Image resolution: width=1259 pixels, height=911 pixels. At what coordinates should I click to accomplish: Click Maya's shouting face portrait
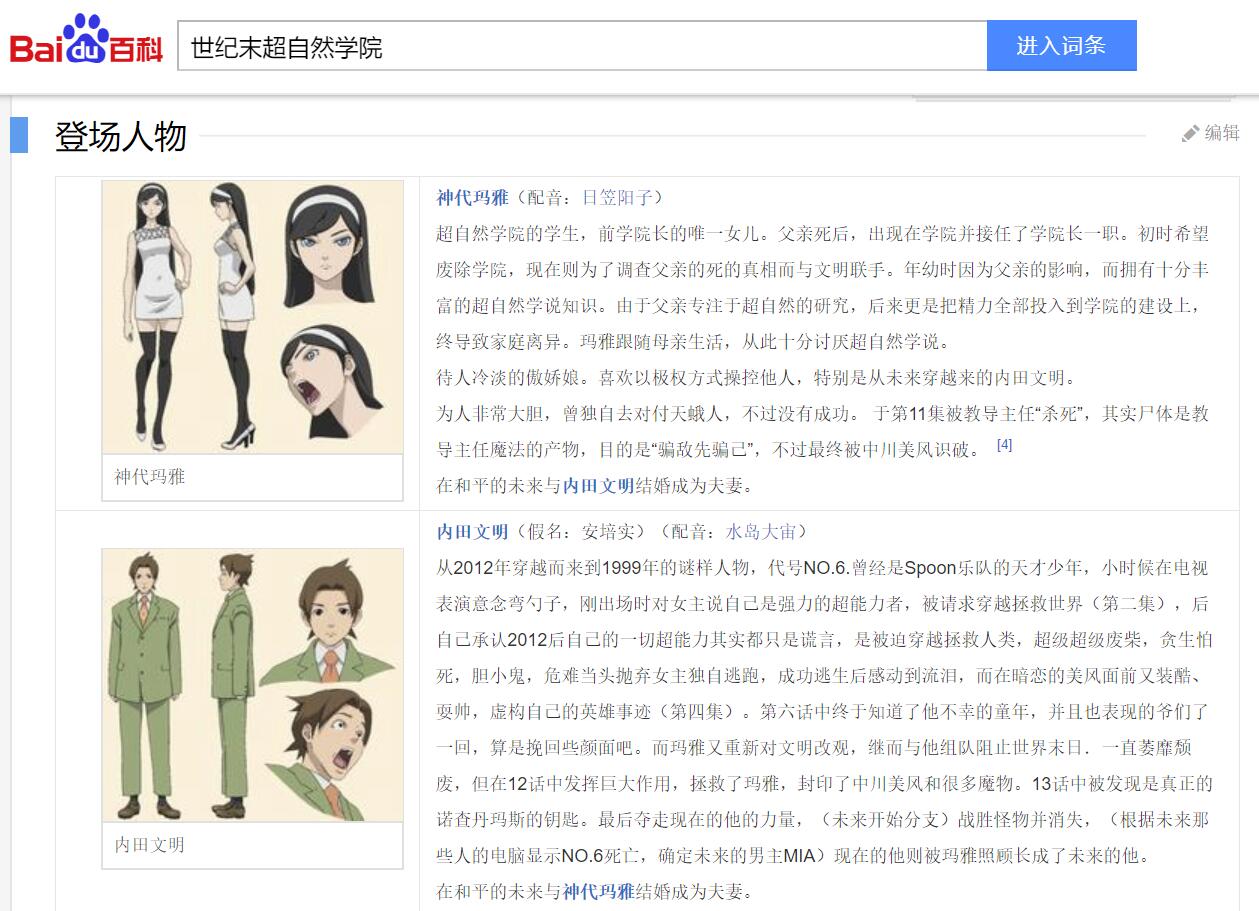coord(334,377)
